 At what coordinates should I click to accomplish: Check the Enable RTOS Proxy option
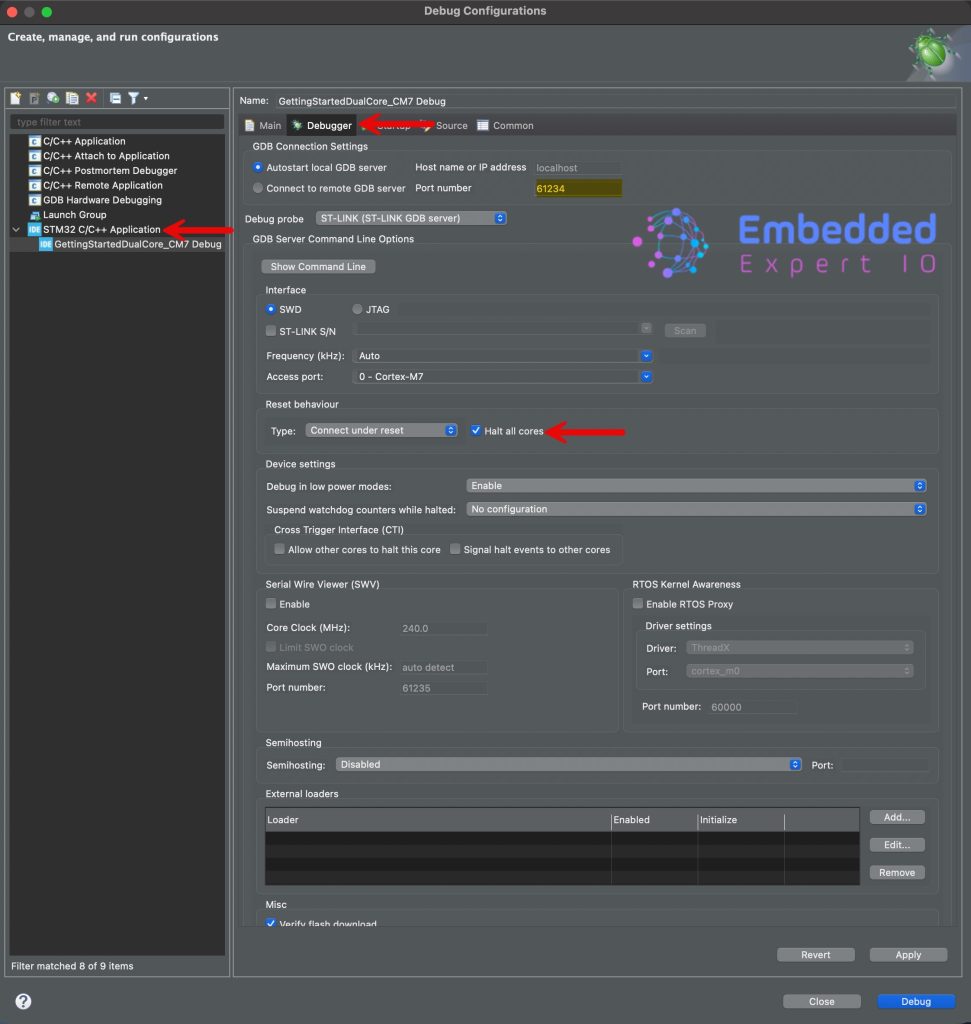pos(638,604)
